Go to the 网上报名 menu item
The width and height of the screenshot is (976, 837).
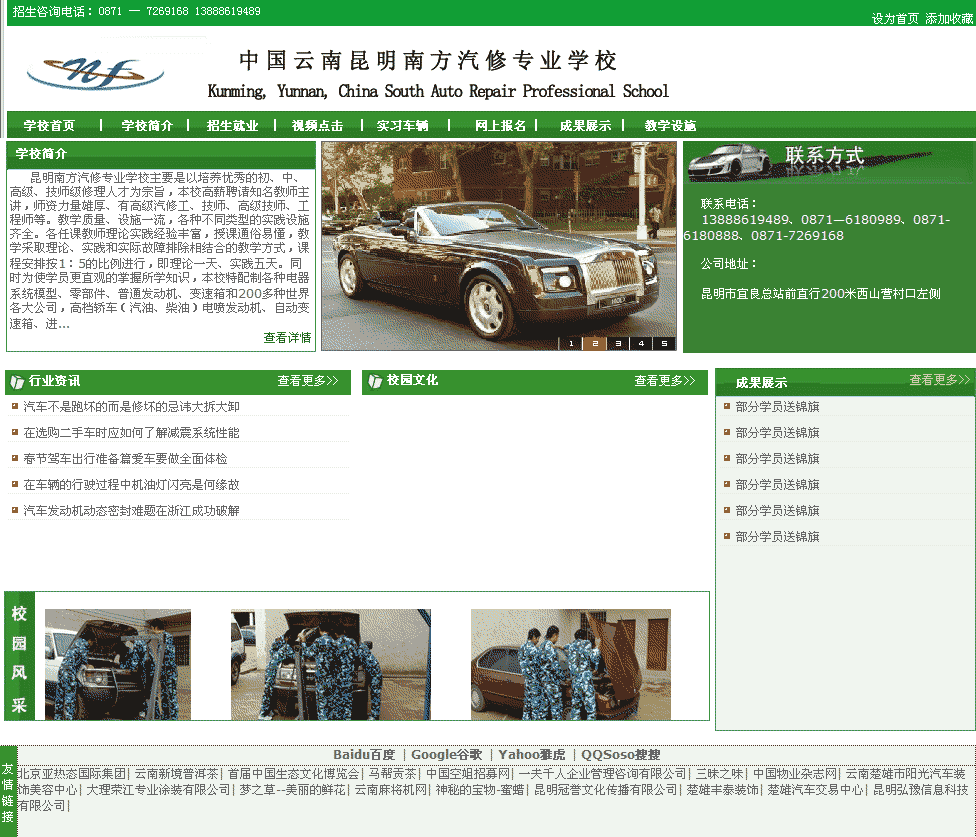point(500,126)
